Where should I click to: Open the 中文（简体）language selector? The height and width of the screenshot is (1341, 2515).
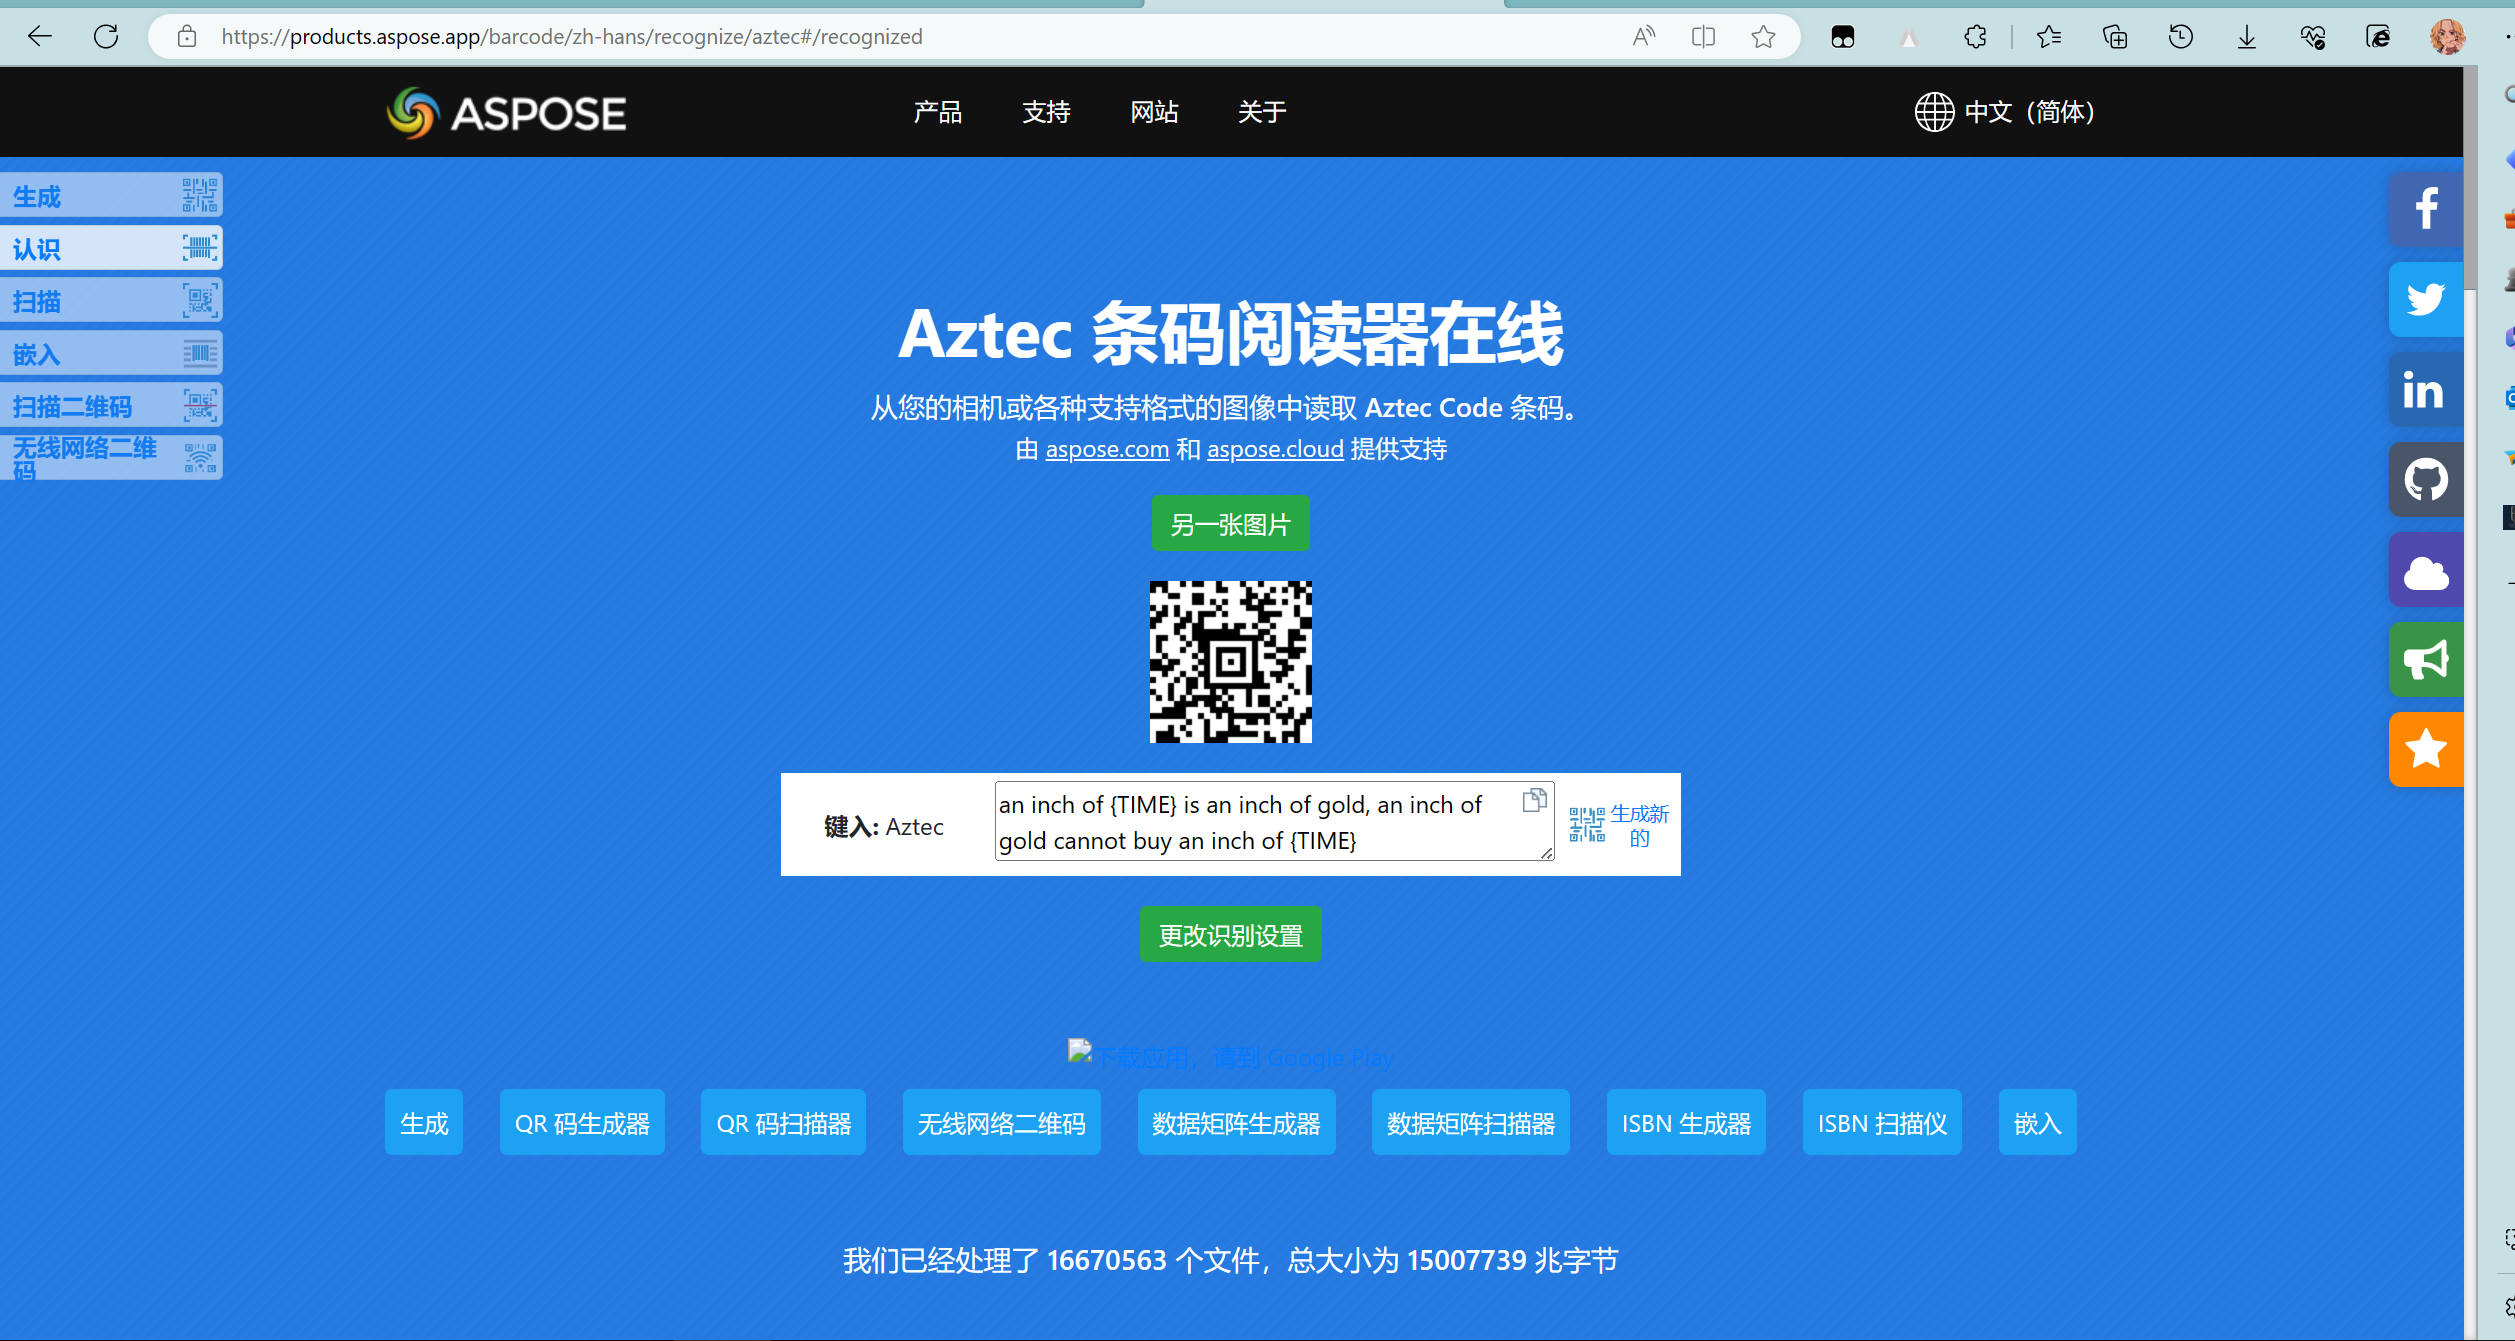click(2005, 112)
